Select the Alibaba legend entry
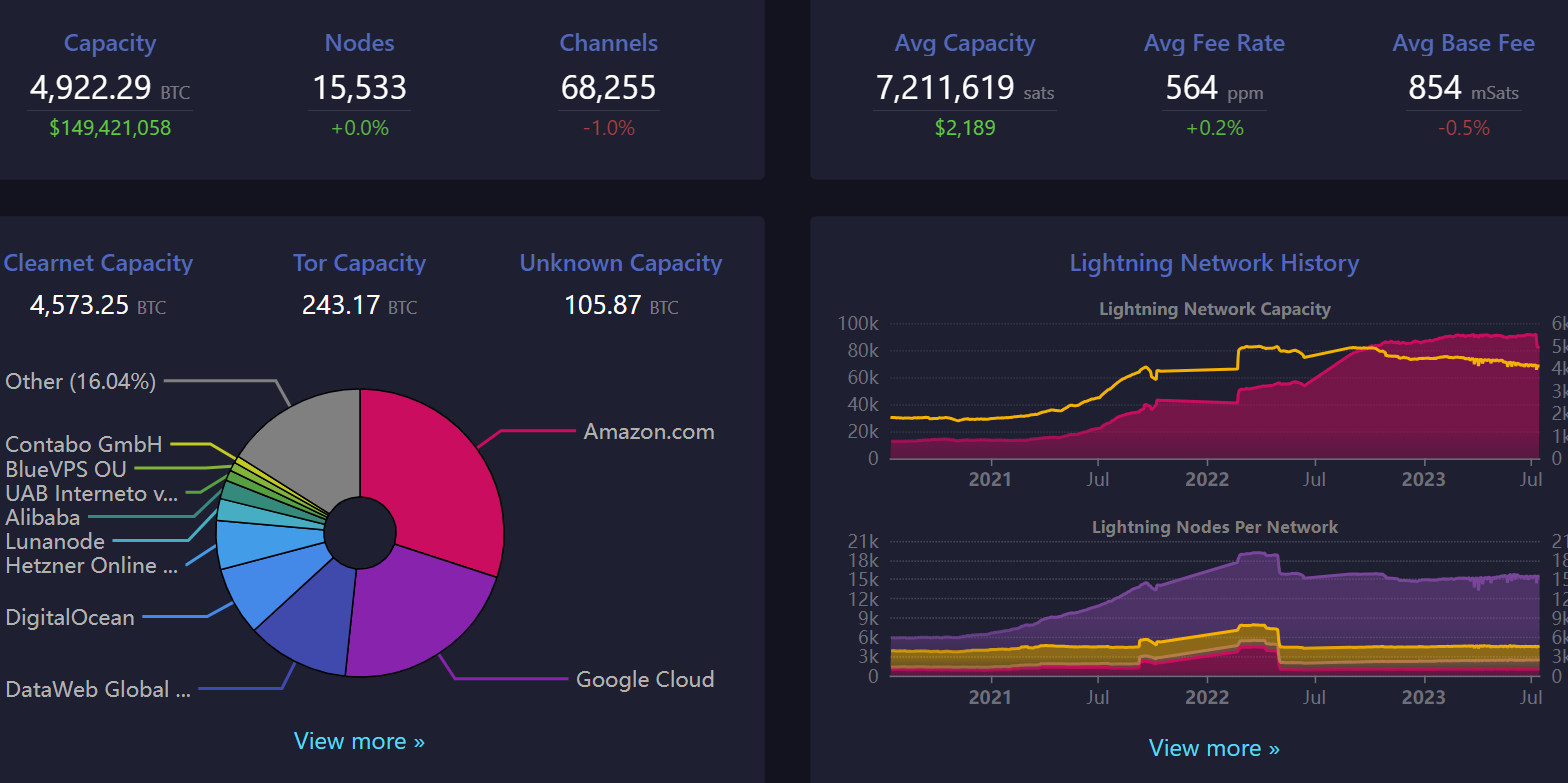Screen dimensions: 1568x783 click(x=41, y=517)
